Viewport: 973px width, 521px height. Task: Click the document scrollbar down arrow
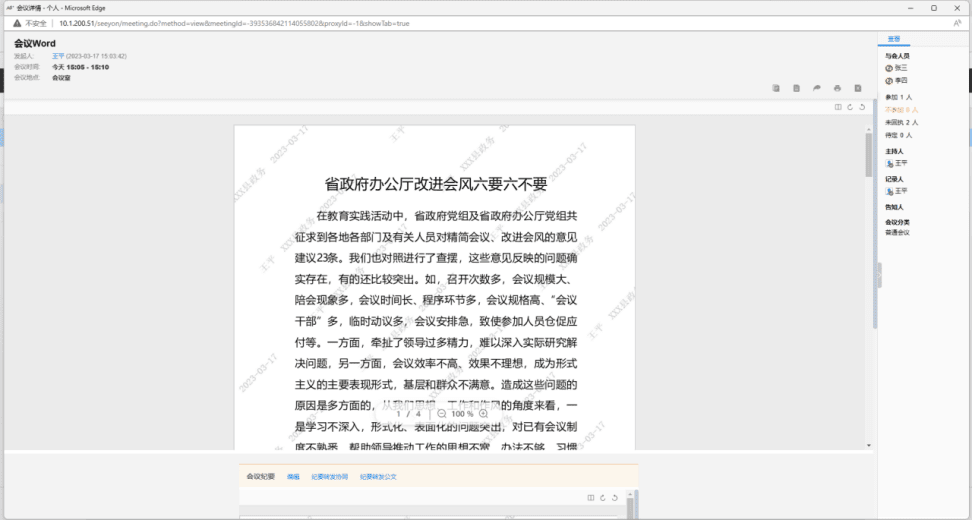869,445
